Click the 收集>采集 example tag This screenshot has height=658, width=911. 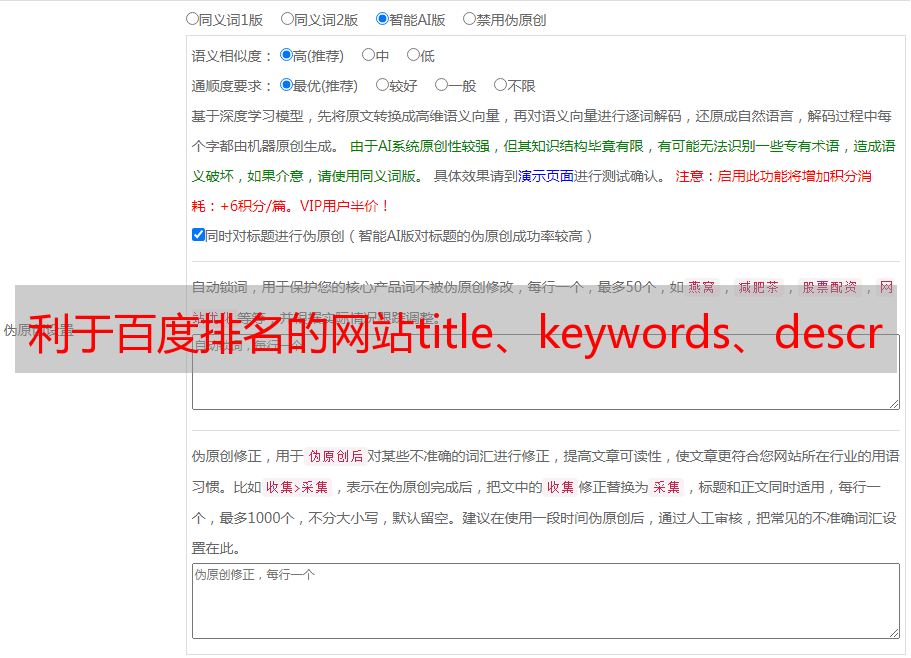pos(297,487)
